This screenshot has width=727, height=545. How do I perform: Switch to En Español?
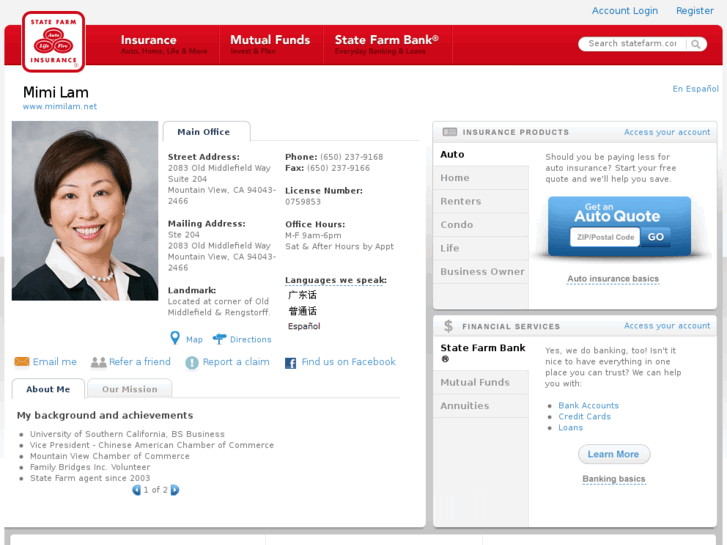pyautogui.click(x=695, y=89)
